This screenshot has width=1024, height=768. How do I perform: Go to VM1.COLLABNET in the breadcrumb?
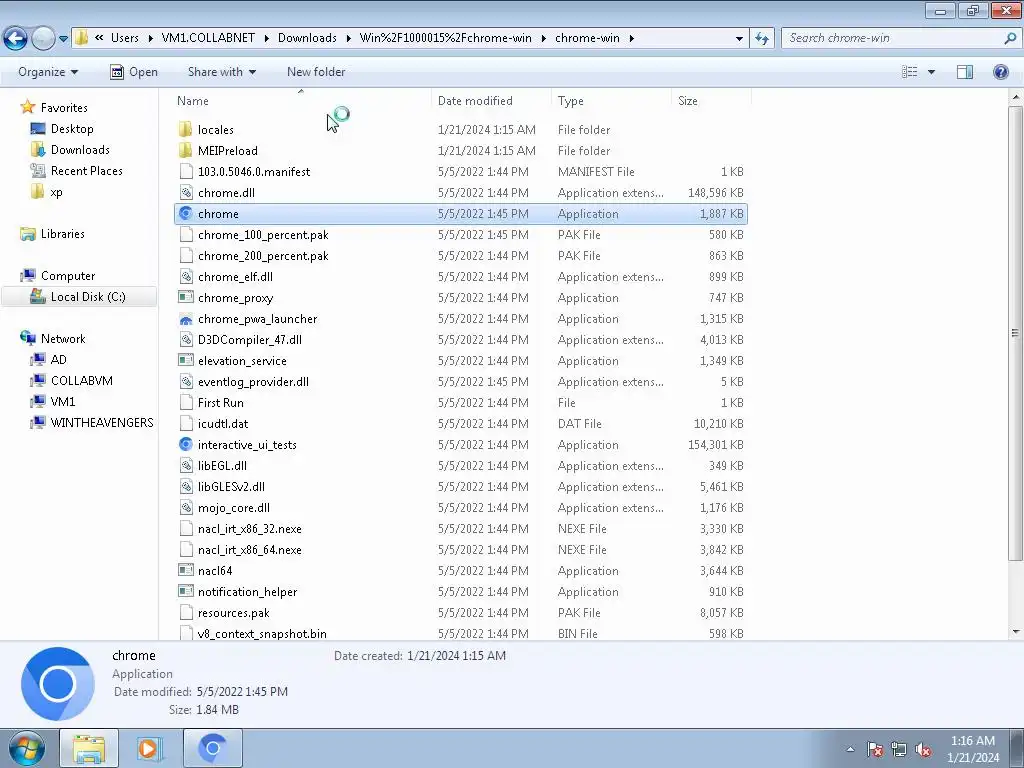pyautogui.click(x=208, y=38)
